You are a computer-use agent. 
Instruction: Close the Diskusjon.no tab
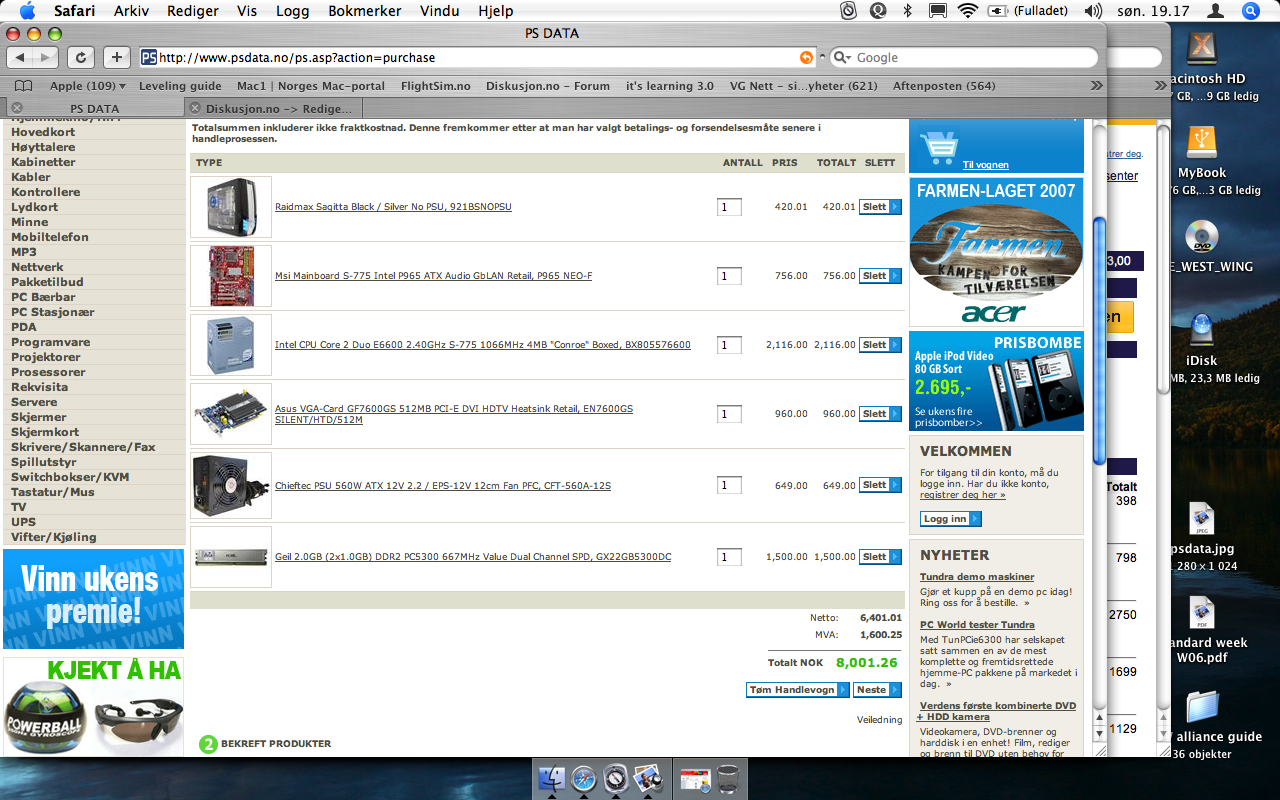pyautogui.click(x=195, y=108)
